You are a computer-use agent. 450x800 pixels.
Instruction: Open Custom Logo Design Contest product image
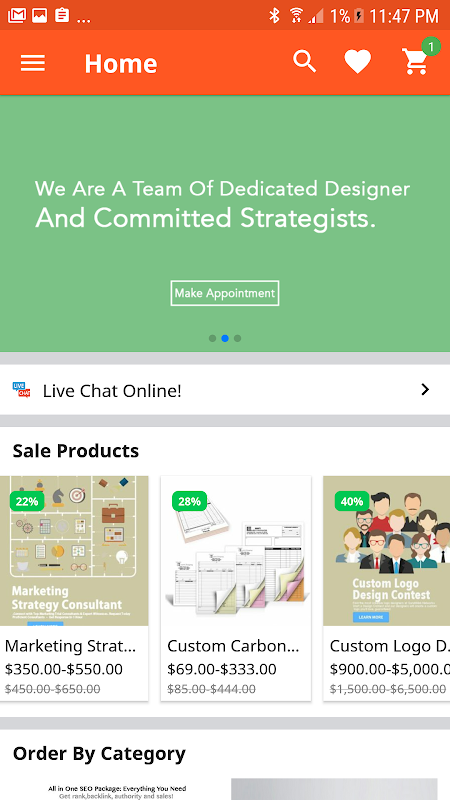coord(387,551)
